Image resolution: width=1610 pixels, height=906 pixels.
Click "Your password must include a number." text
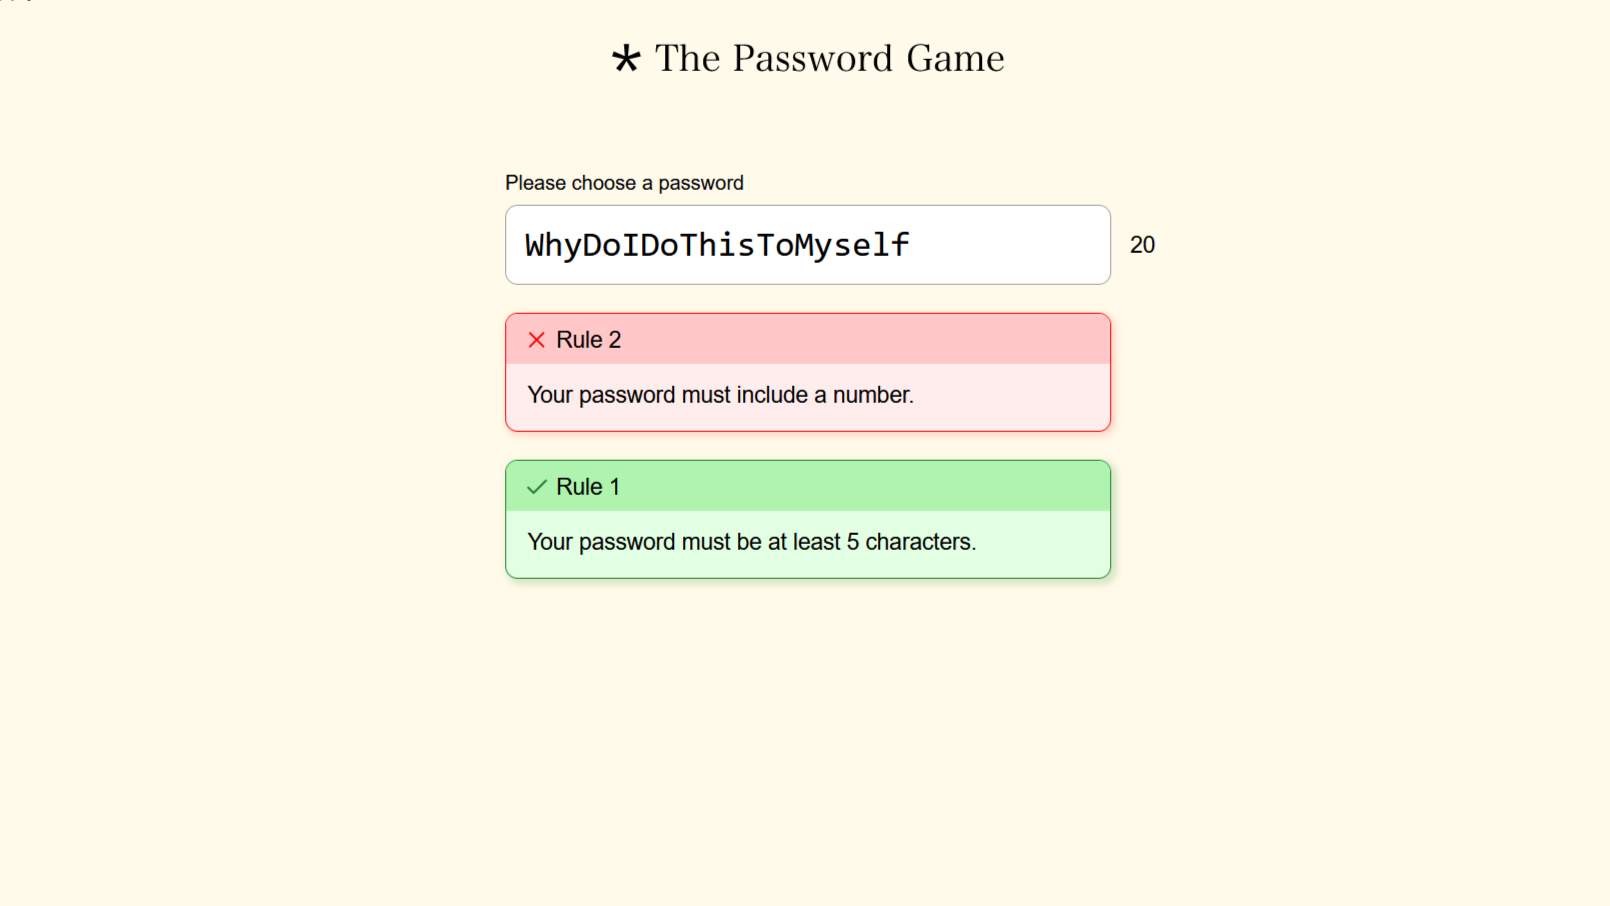pyautogui.click(x=720, y=395)
